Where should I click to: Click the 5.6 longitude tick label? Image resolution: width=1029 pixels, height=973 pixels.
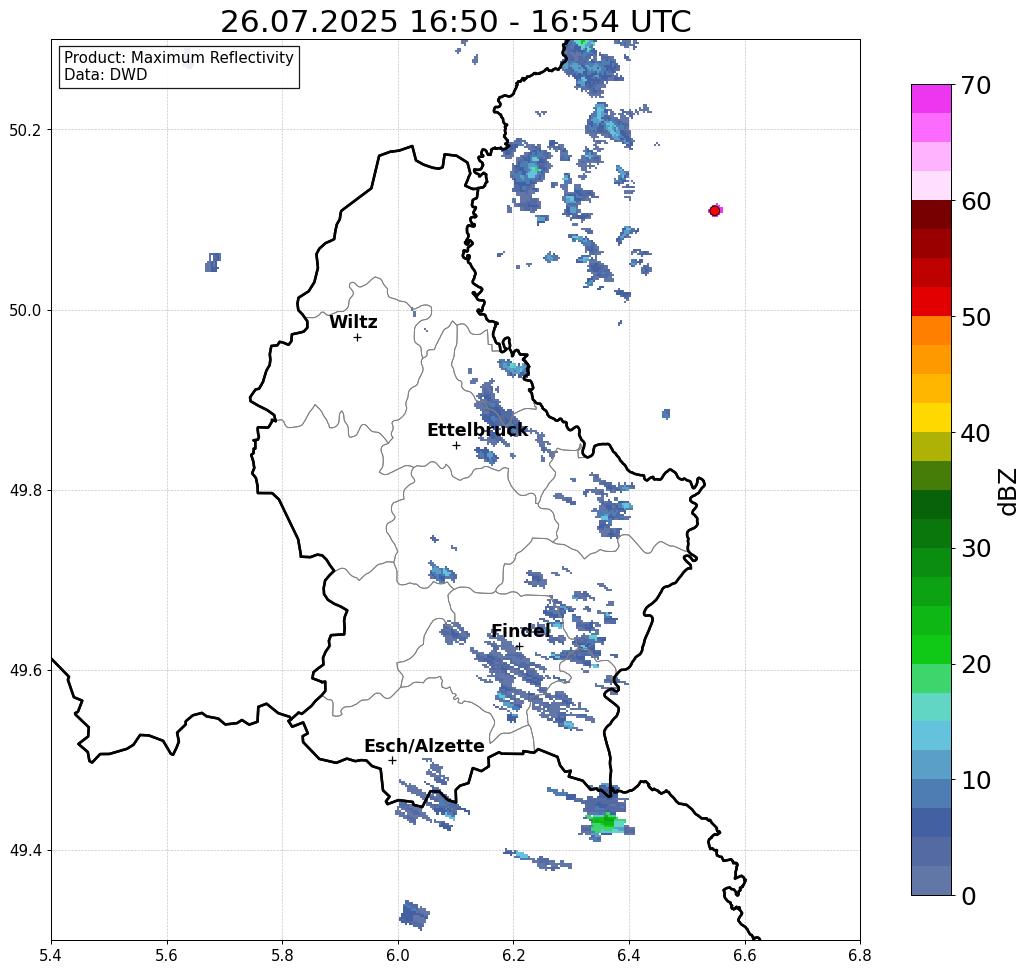167,955
